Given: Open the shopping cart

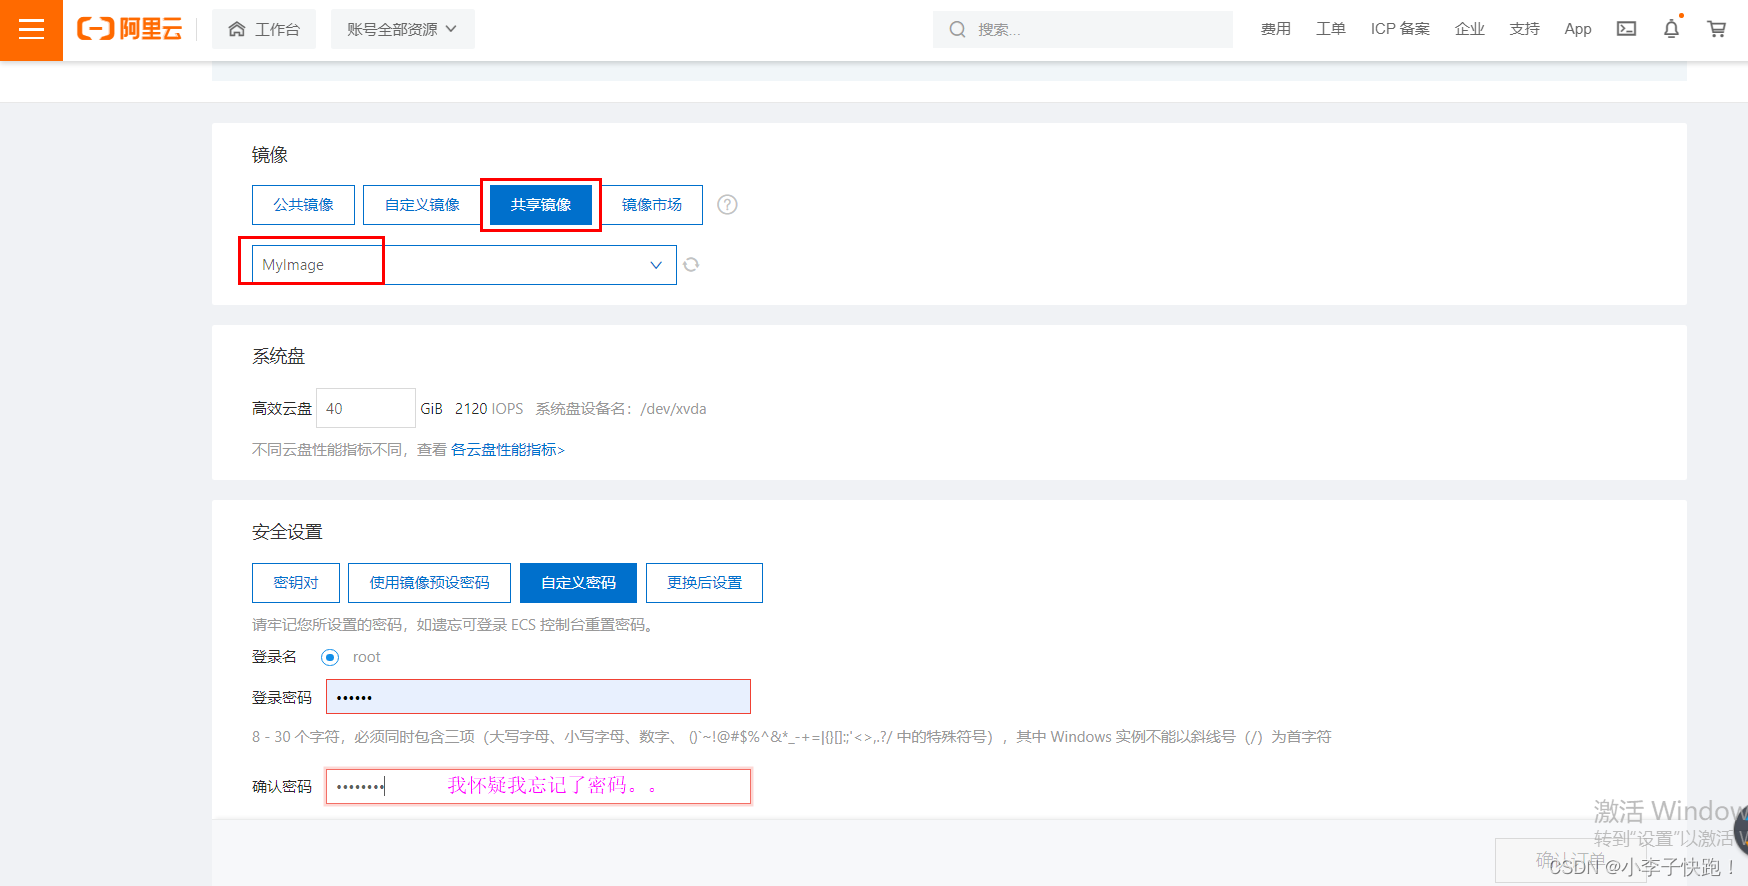Looking at the screenshot, I should (x=1717, y=29).
